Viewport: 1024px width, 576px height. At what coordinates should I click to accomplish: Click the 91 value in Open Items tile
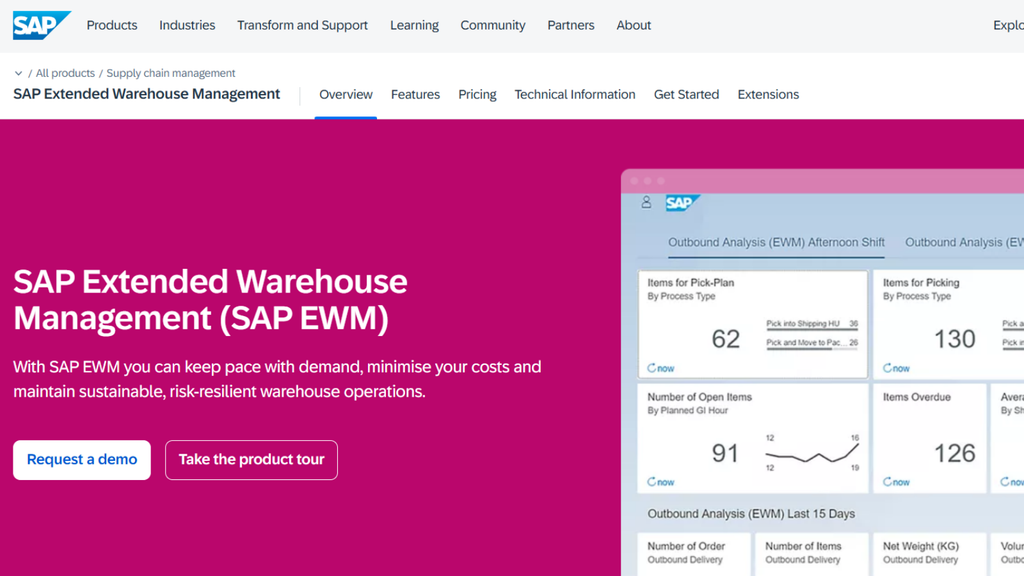pos(725,453)
